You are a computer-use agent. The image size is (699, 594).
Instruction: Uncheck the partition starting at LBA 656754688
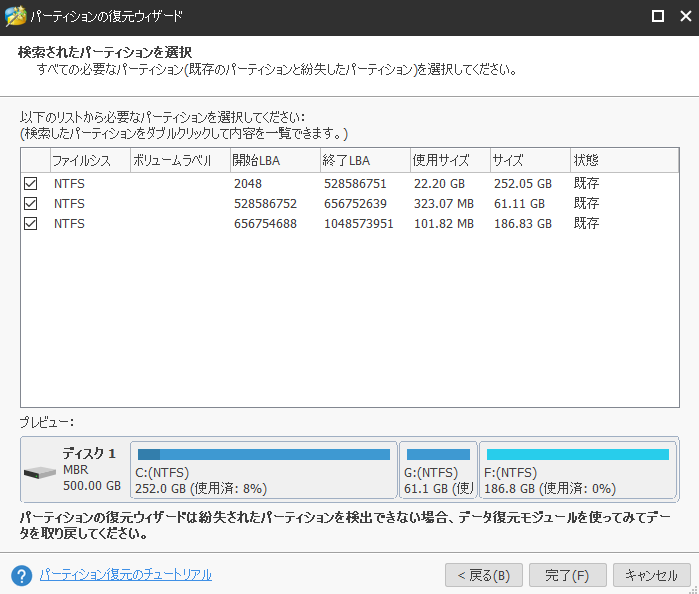click(31, 223)
